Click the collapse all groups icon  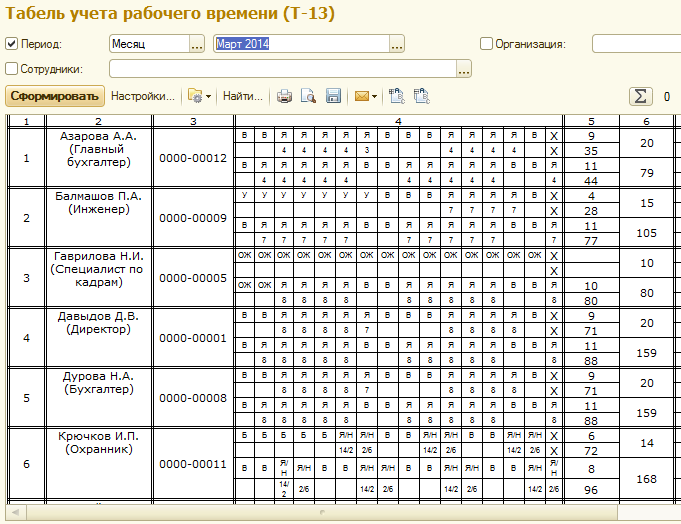click(421, 97)
